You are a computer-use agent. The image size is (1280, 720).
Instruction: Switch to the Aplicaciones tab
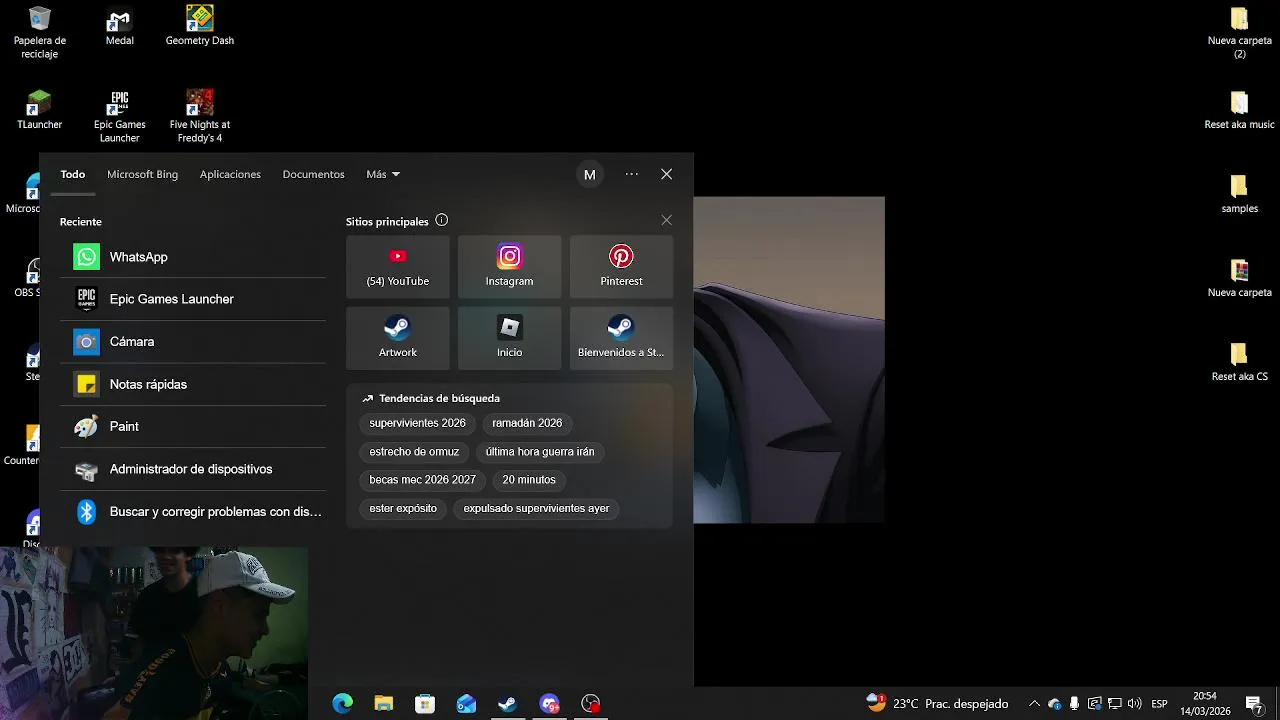click(230, 174)
